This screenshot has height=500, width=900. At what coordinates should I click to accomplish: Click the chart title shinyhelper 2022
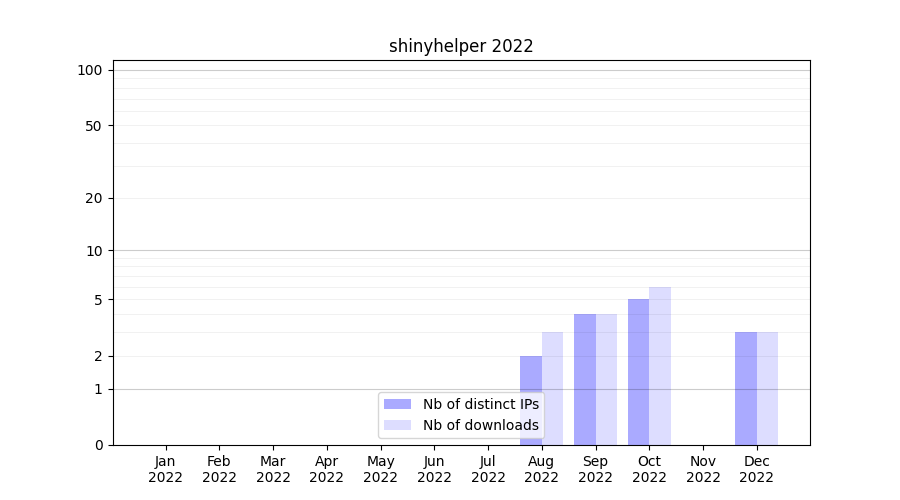[x=461, y=46]
